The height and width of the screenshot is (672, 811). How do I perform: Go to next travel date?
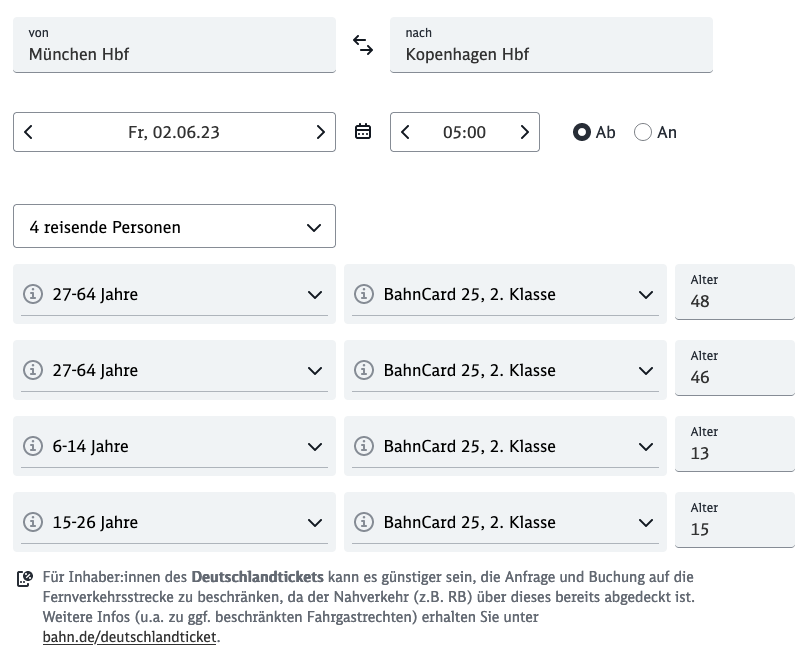click(x=320, y=132)
